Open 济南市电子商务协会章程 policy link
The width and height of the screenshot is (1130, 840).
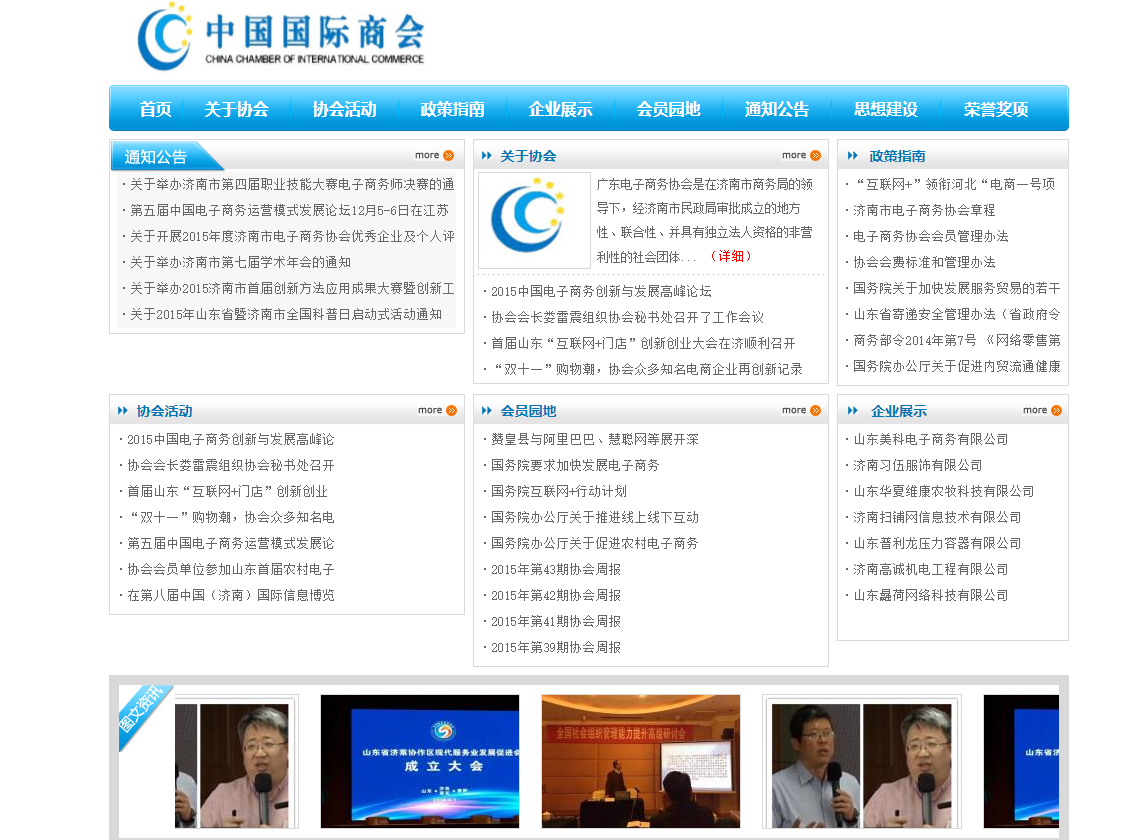click(x=924, y=210)
